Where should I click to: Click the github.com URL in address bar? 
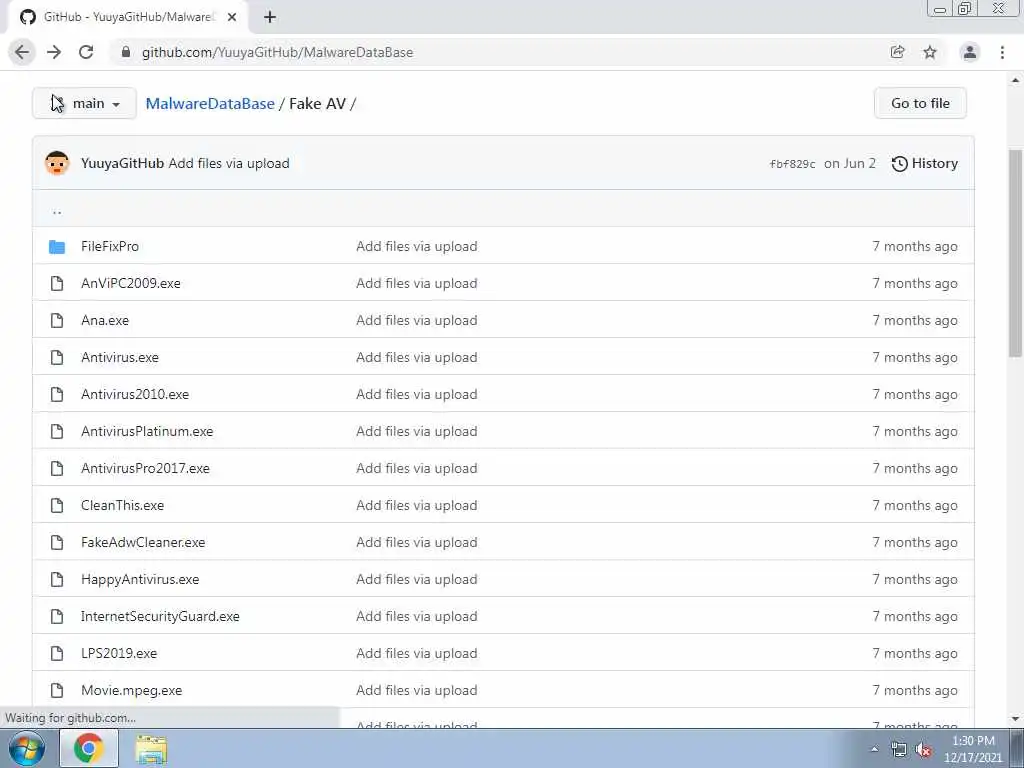(x=278, y=52)
